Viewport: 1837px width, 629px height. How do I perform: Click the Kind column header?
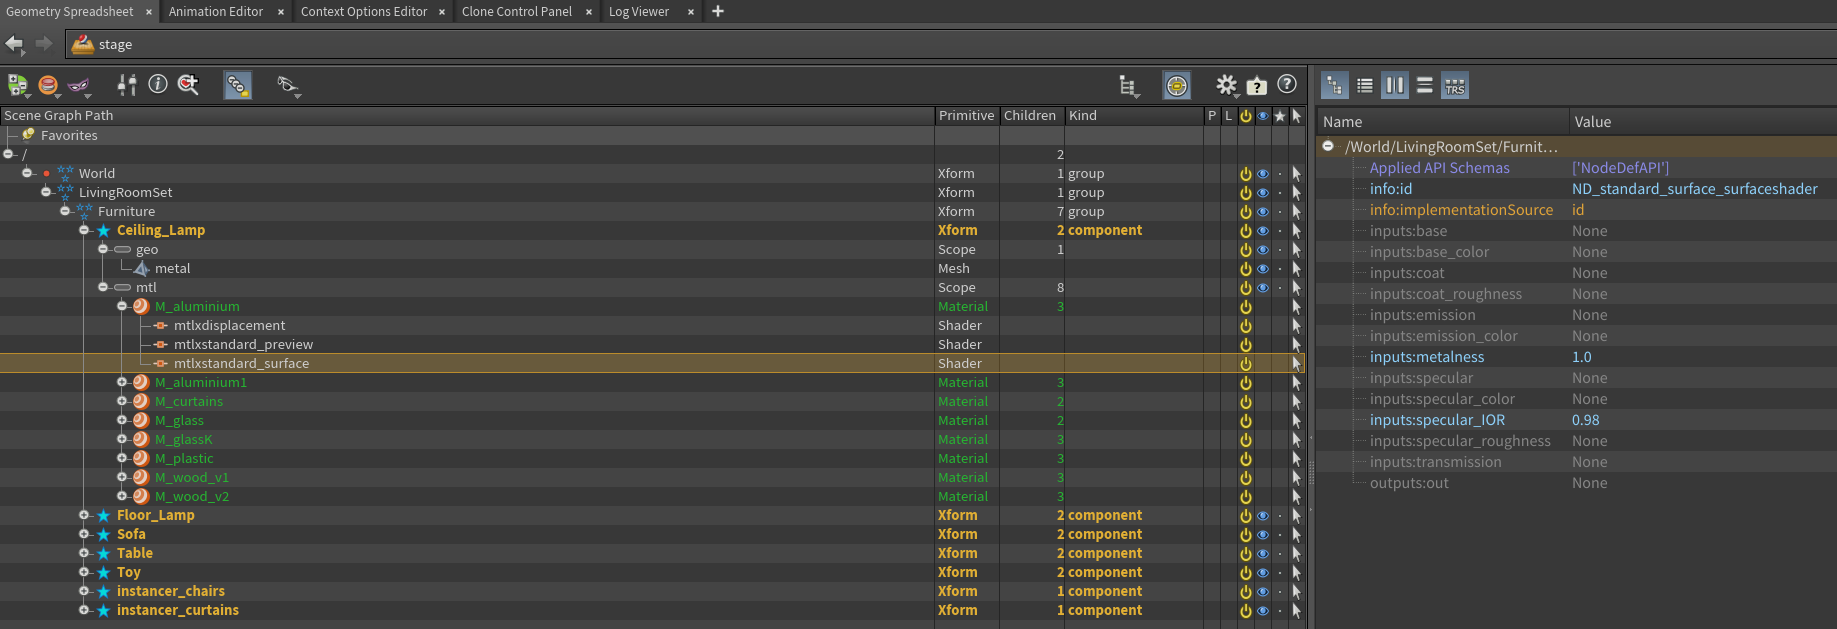(x=1134, y=116)
